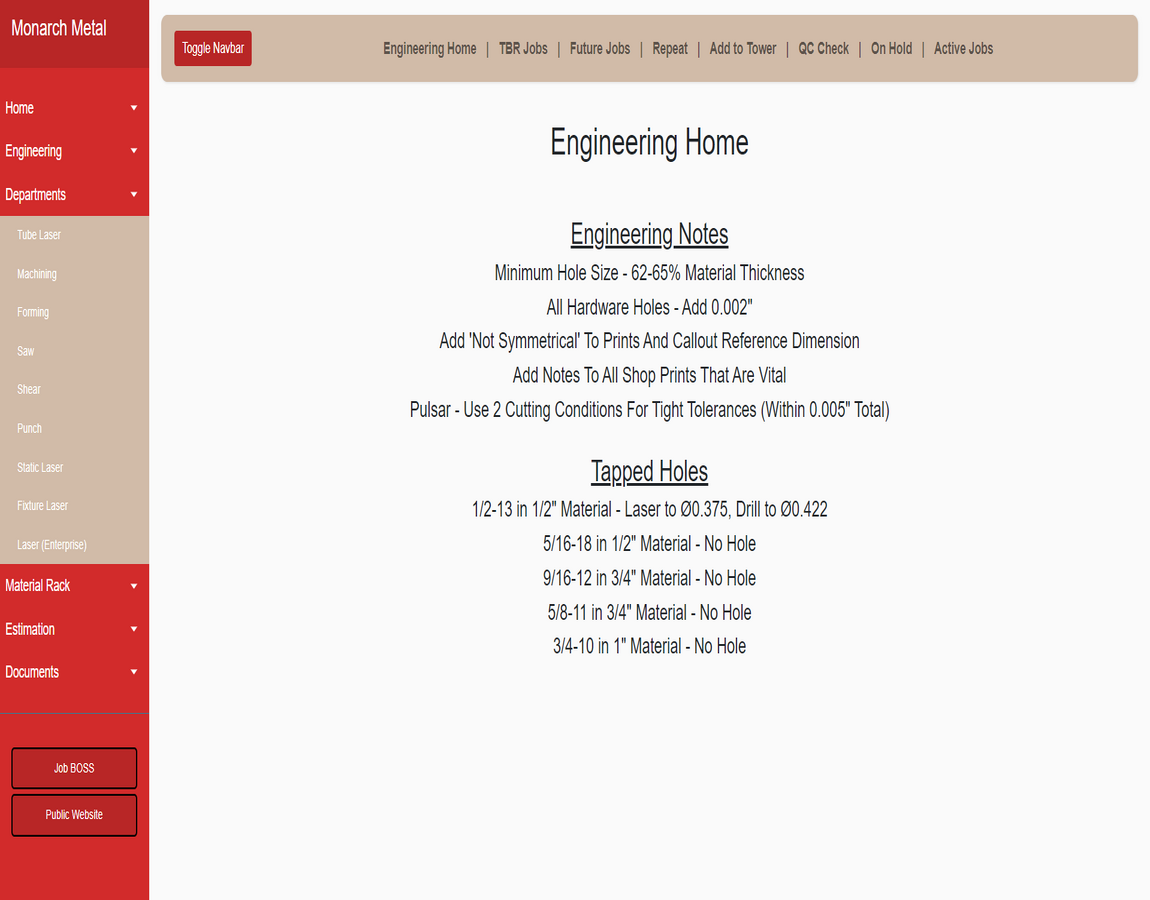This screenshot has width=1150, height=900.
Task: Expand the Documents sidebar menu
Action: pyautogui.click(x=73, y=672)
